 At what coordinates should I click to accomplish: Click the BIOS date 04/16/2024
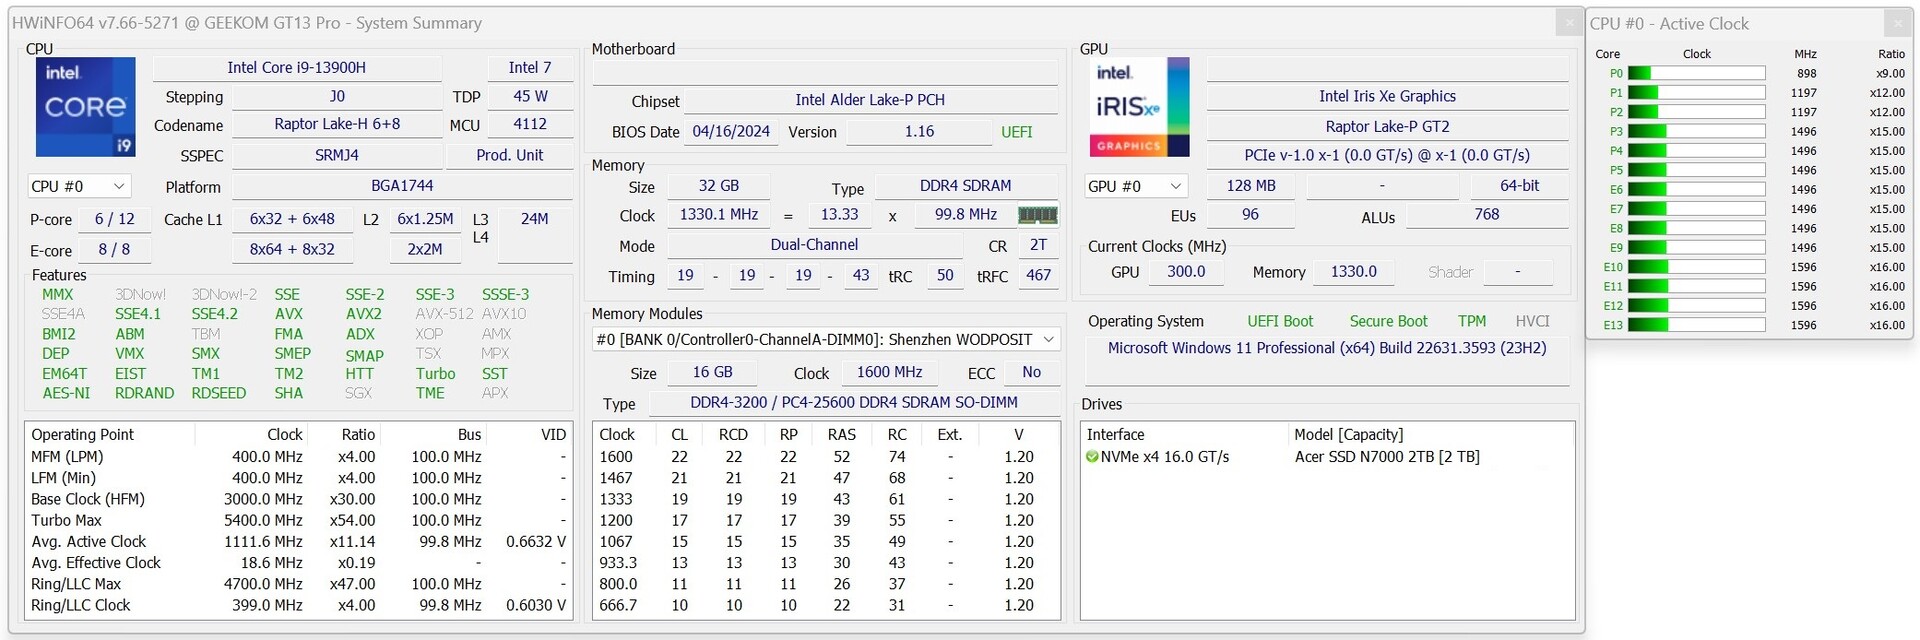tap(731, 132)
